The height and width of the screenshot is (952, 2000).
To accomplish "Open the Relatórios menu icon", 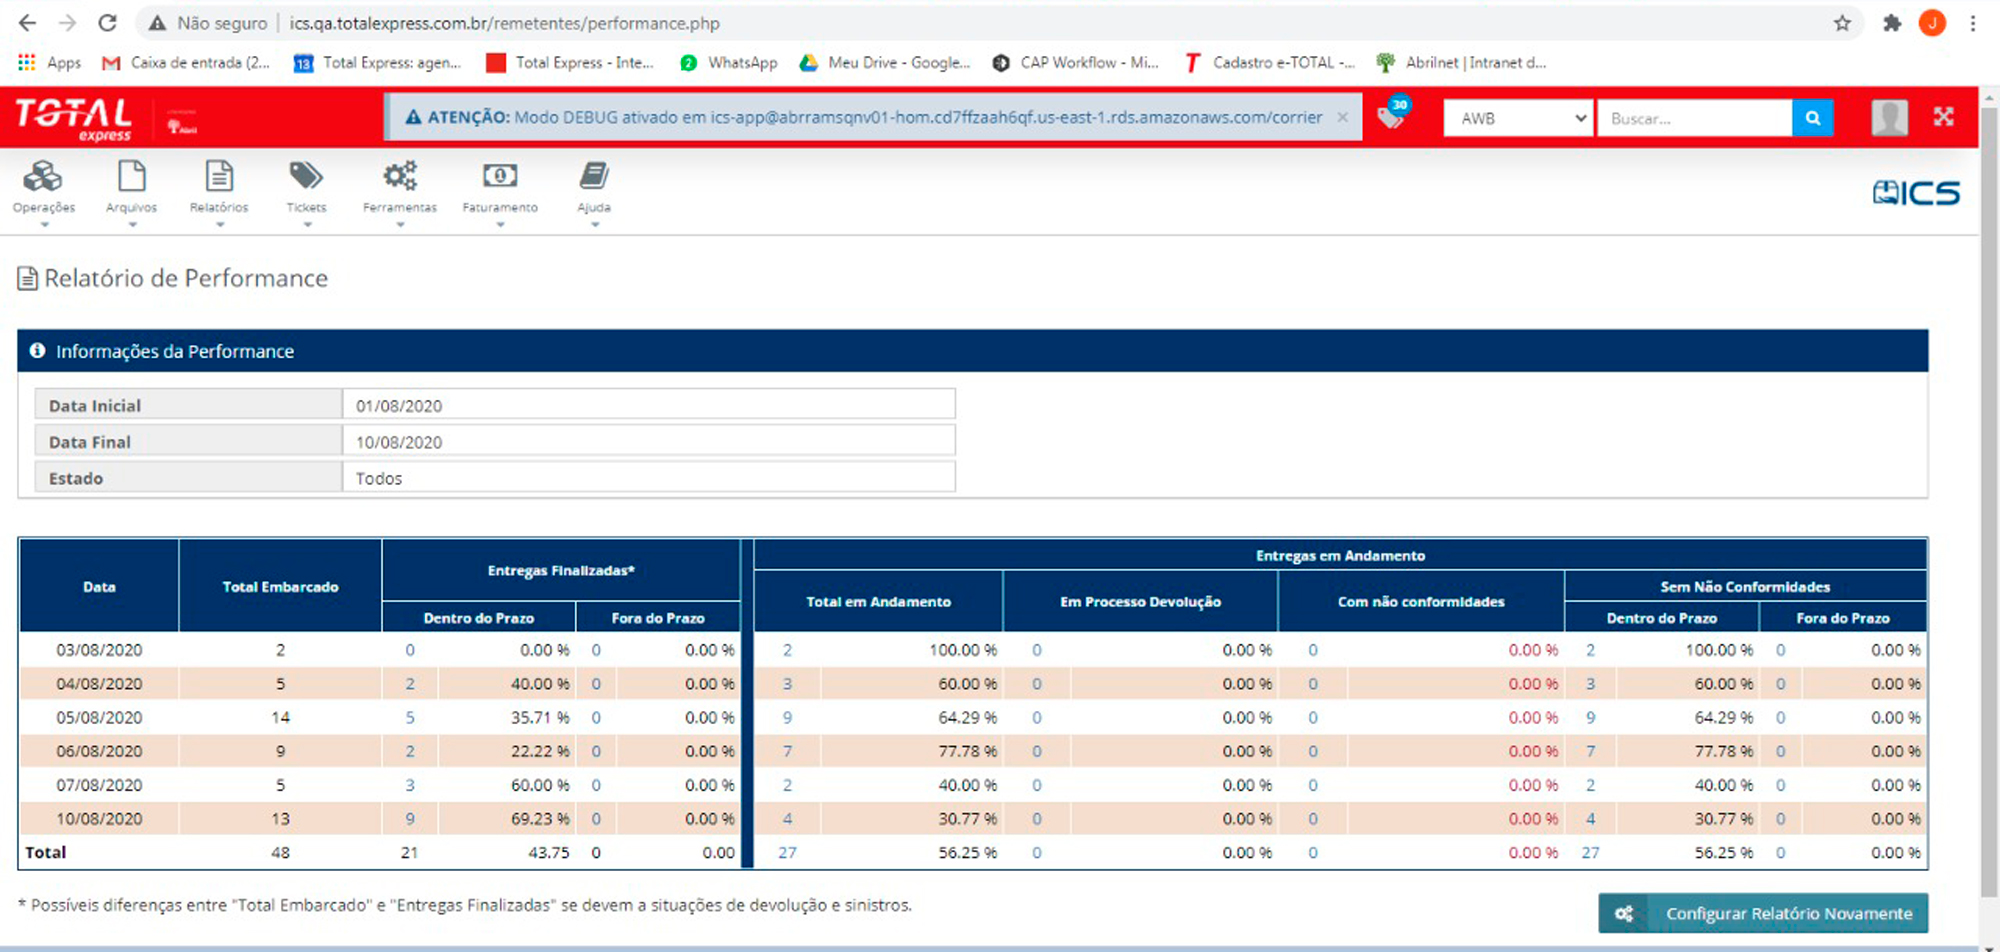I will pyautogui.click(x=219, y=176).
